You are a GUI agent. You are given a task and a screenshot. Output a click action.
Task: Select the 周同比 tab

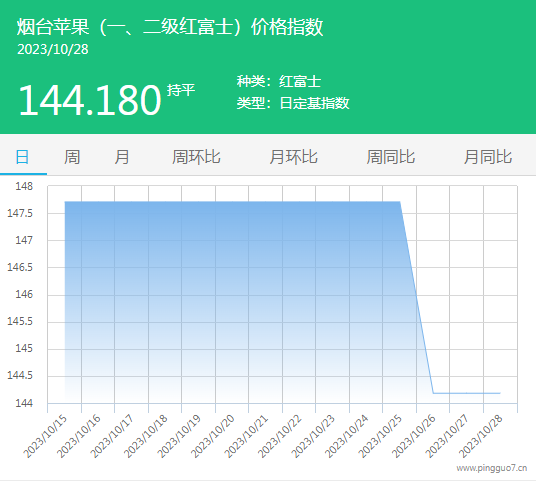[390, 157]
